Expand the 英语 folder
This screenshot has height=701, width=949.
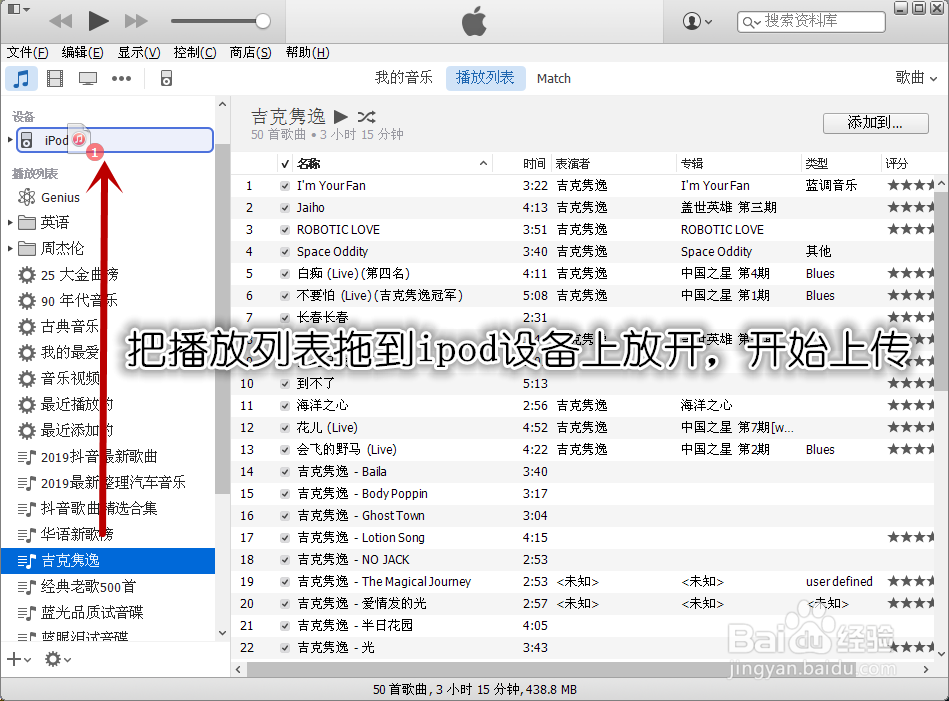tap(10, 223)
